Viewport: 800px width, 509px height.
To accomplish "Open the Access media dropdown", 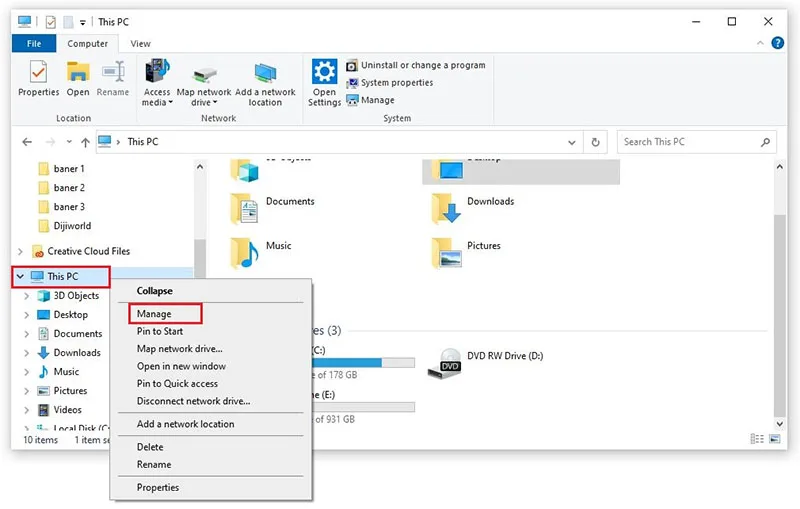I will point(157,83).
